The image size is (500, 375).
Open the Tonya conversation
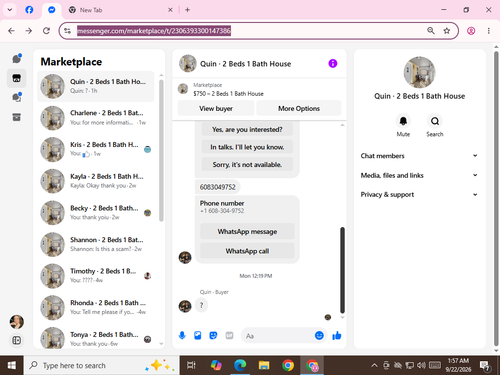96,338
